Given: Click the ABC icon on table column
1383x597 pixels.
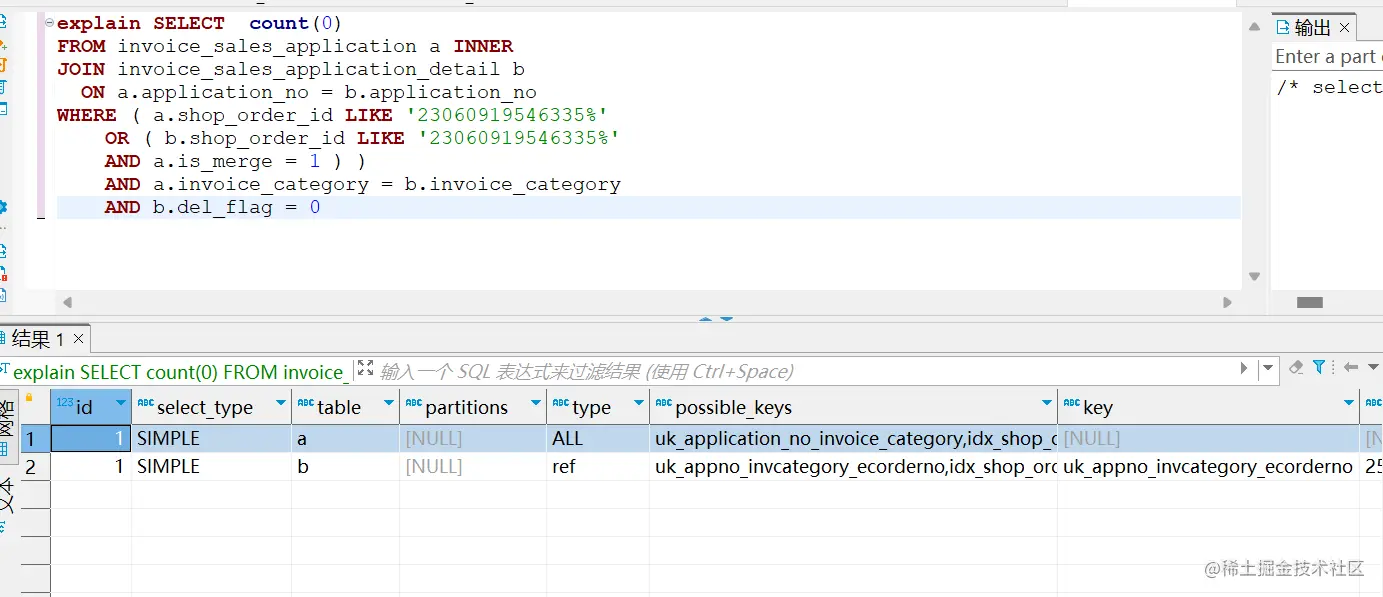Looking at the screenshot, I should pos(306,403).
